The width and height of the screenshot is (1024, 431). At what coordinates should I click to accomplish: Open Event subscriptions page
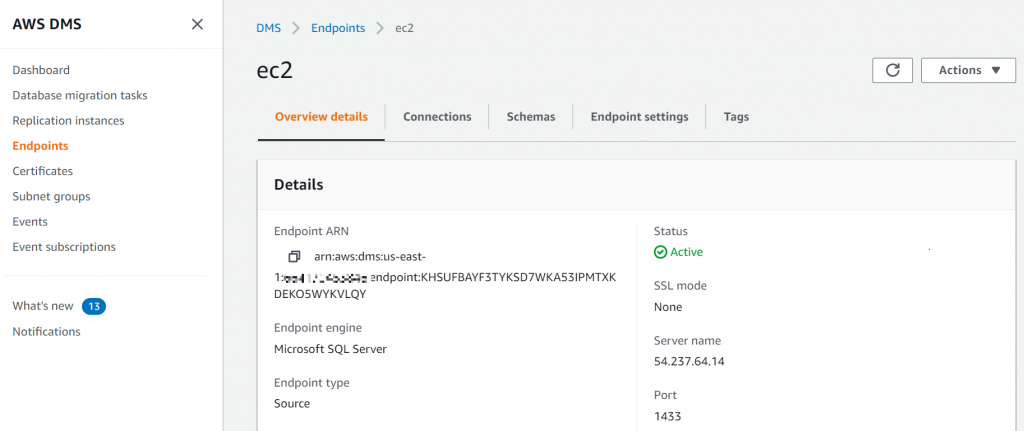pos(64,247)
